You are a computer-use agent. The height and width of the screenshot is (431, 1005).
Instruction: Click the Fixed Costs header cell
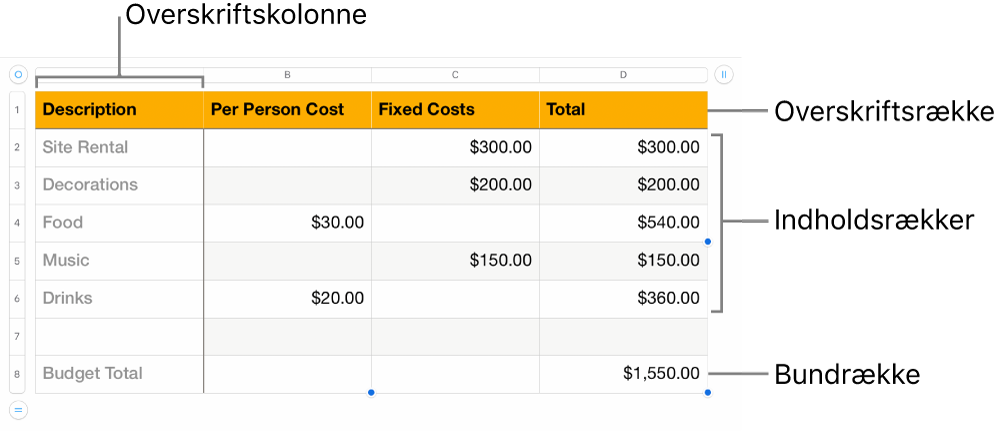point(455,110)
